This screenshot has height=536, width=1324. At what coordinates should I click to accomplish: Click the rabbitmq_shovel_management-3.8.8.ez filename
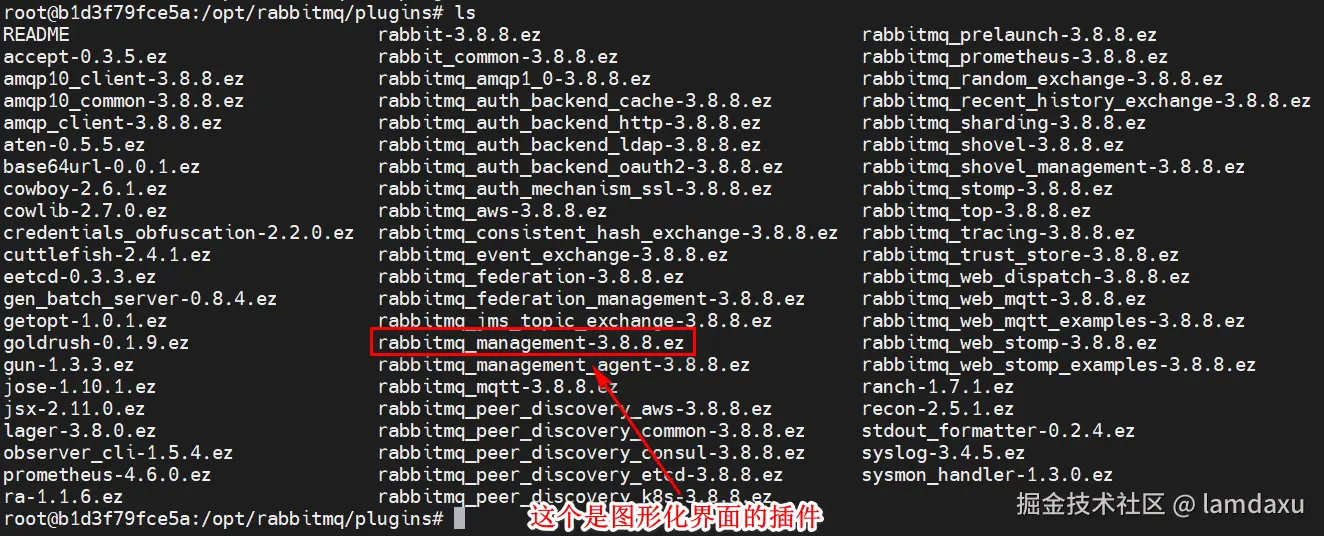pyautogui.click(x=1053, y=167)
